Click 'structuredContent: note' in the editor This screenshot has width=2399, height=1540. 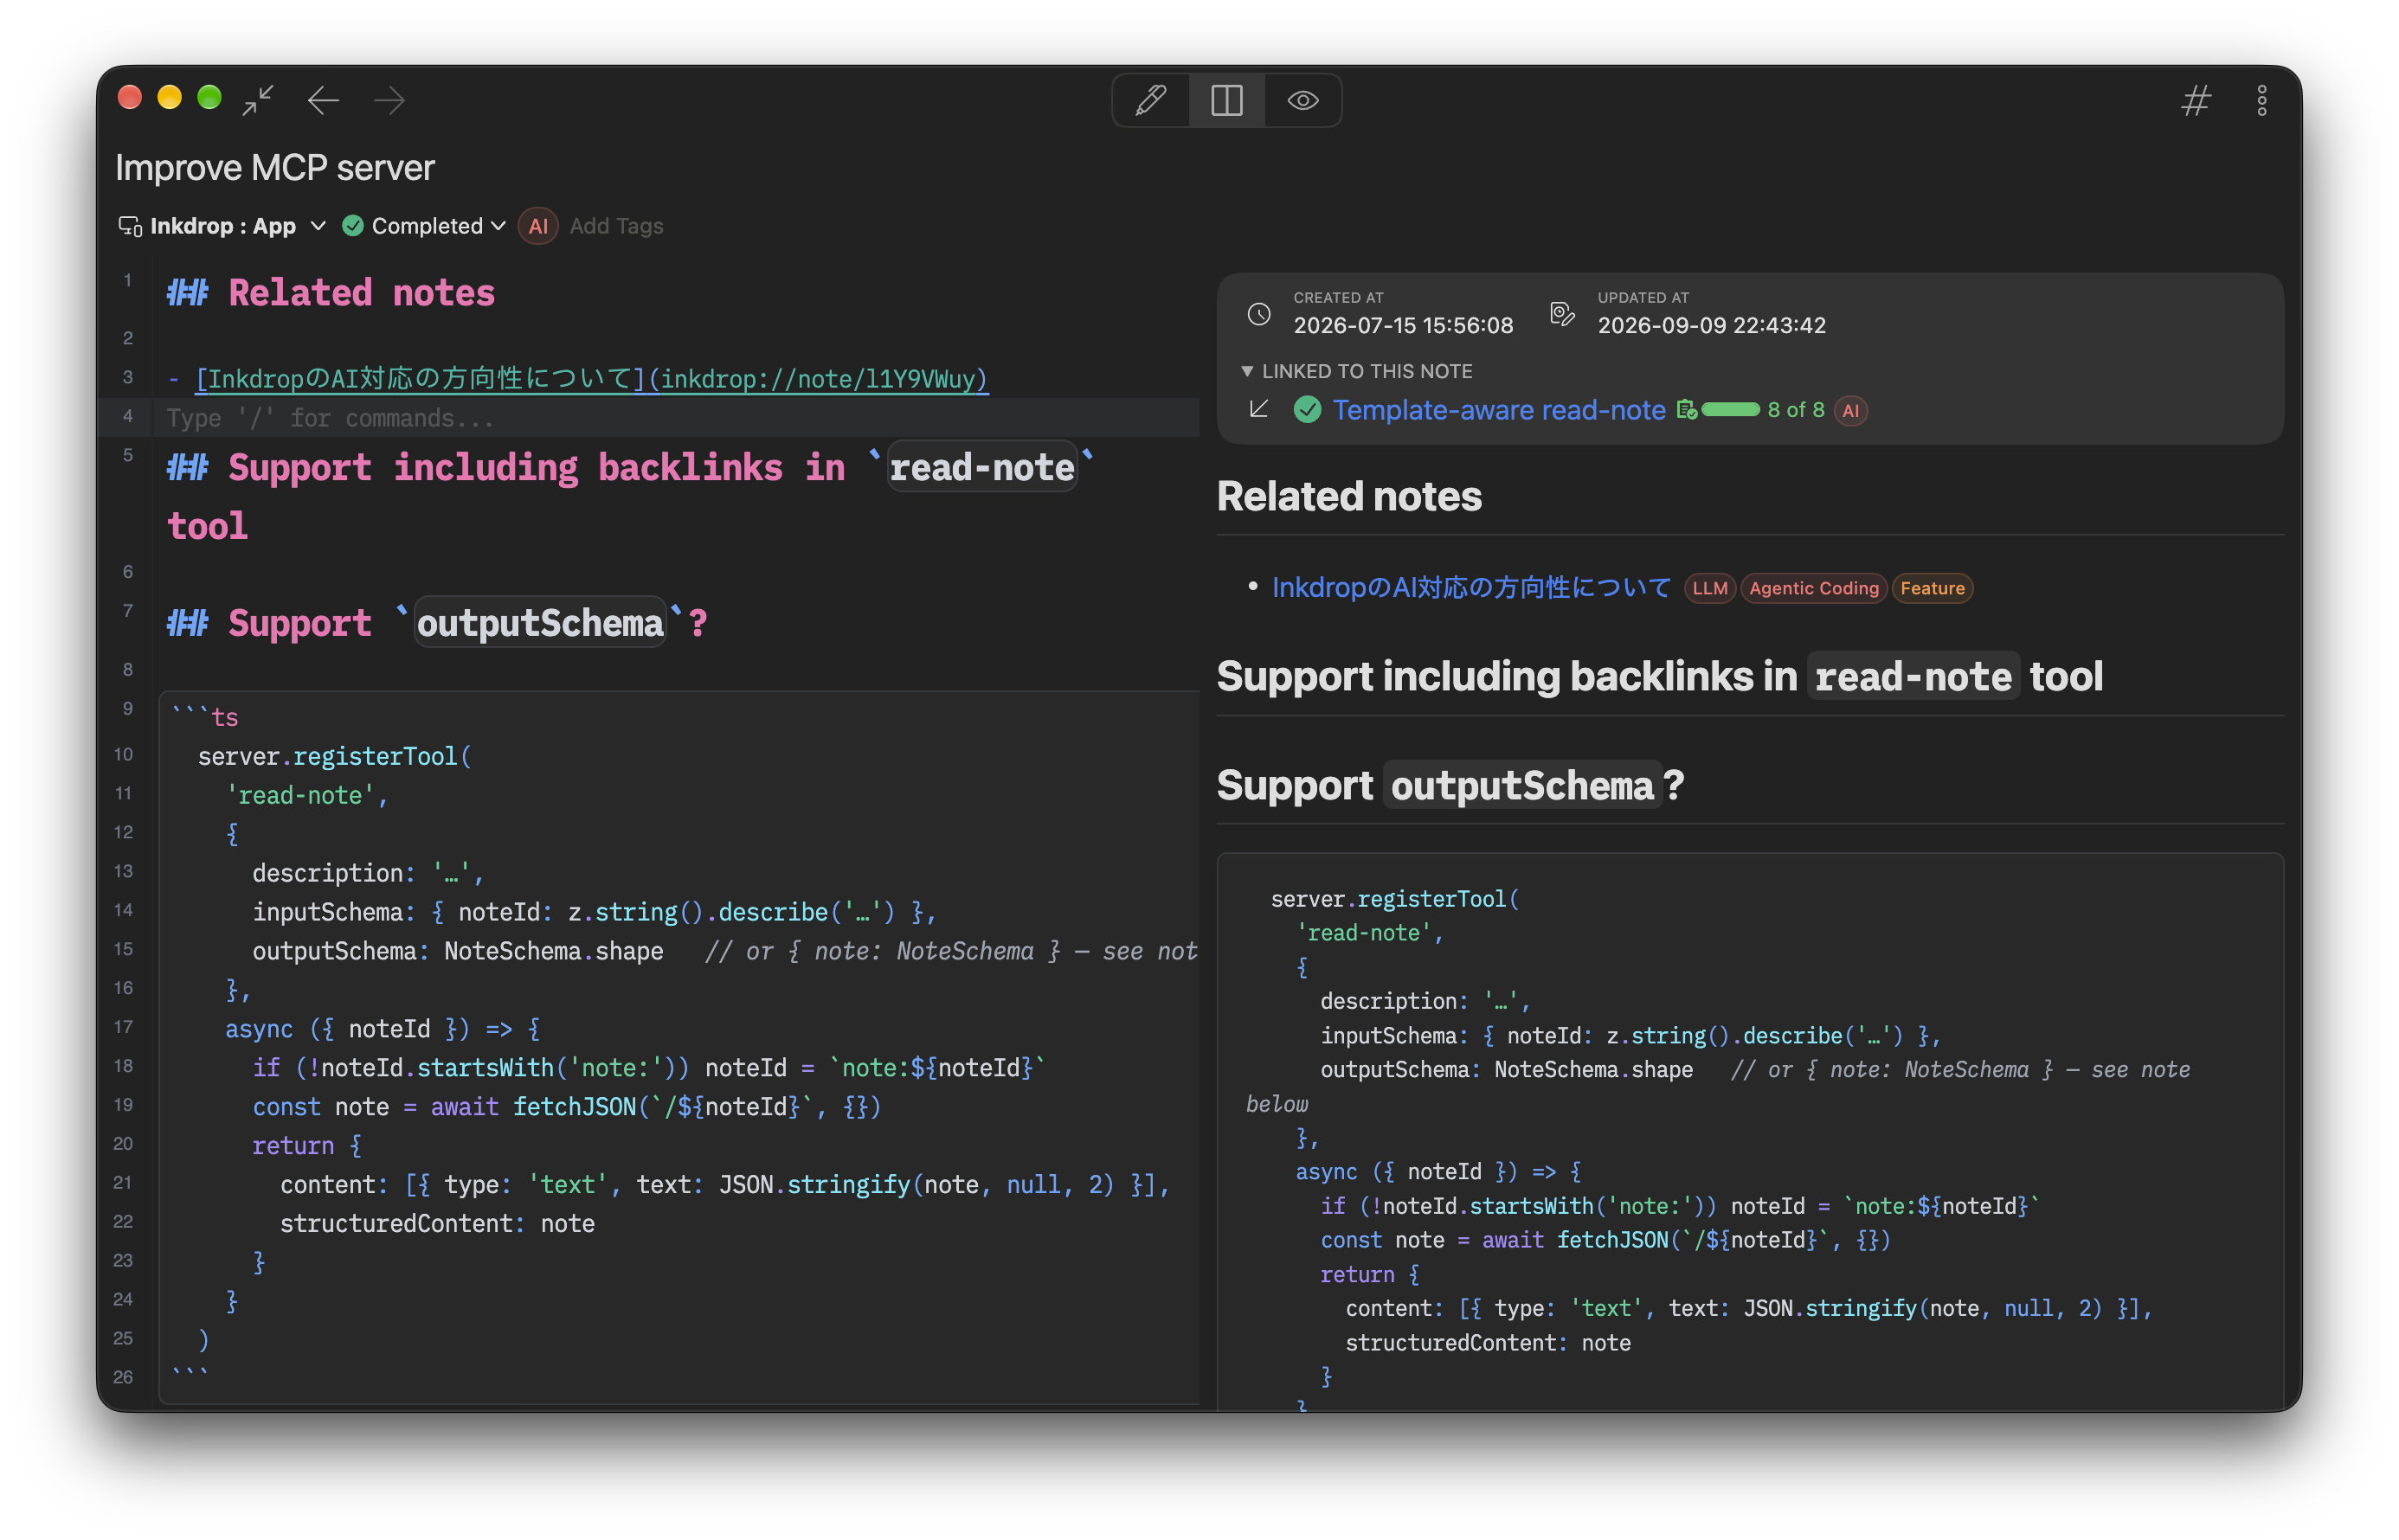coord(437,1223)
